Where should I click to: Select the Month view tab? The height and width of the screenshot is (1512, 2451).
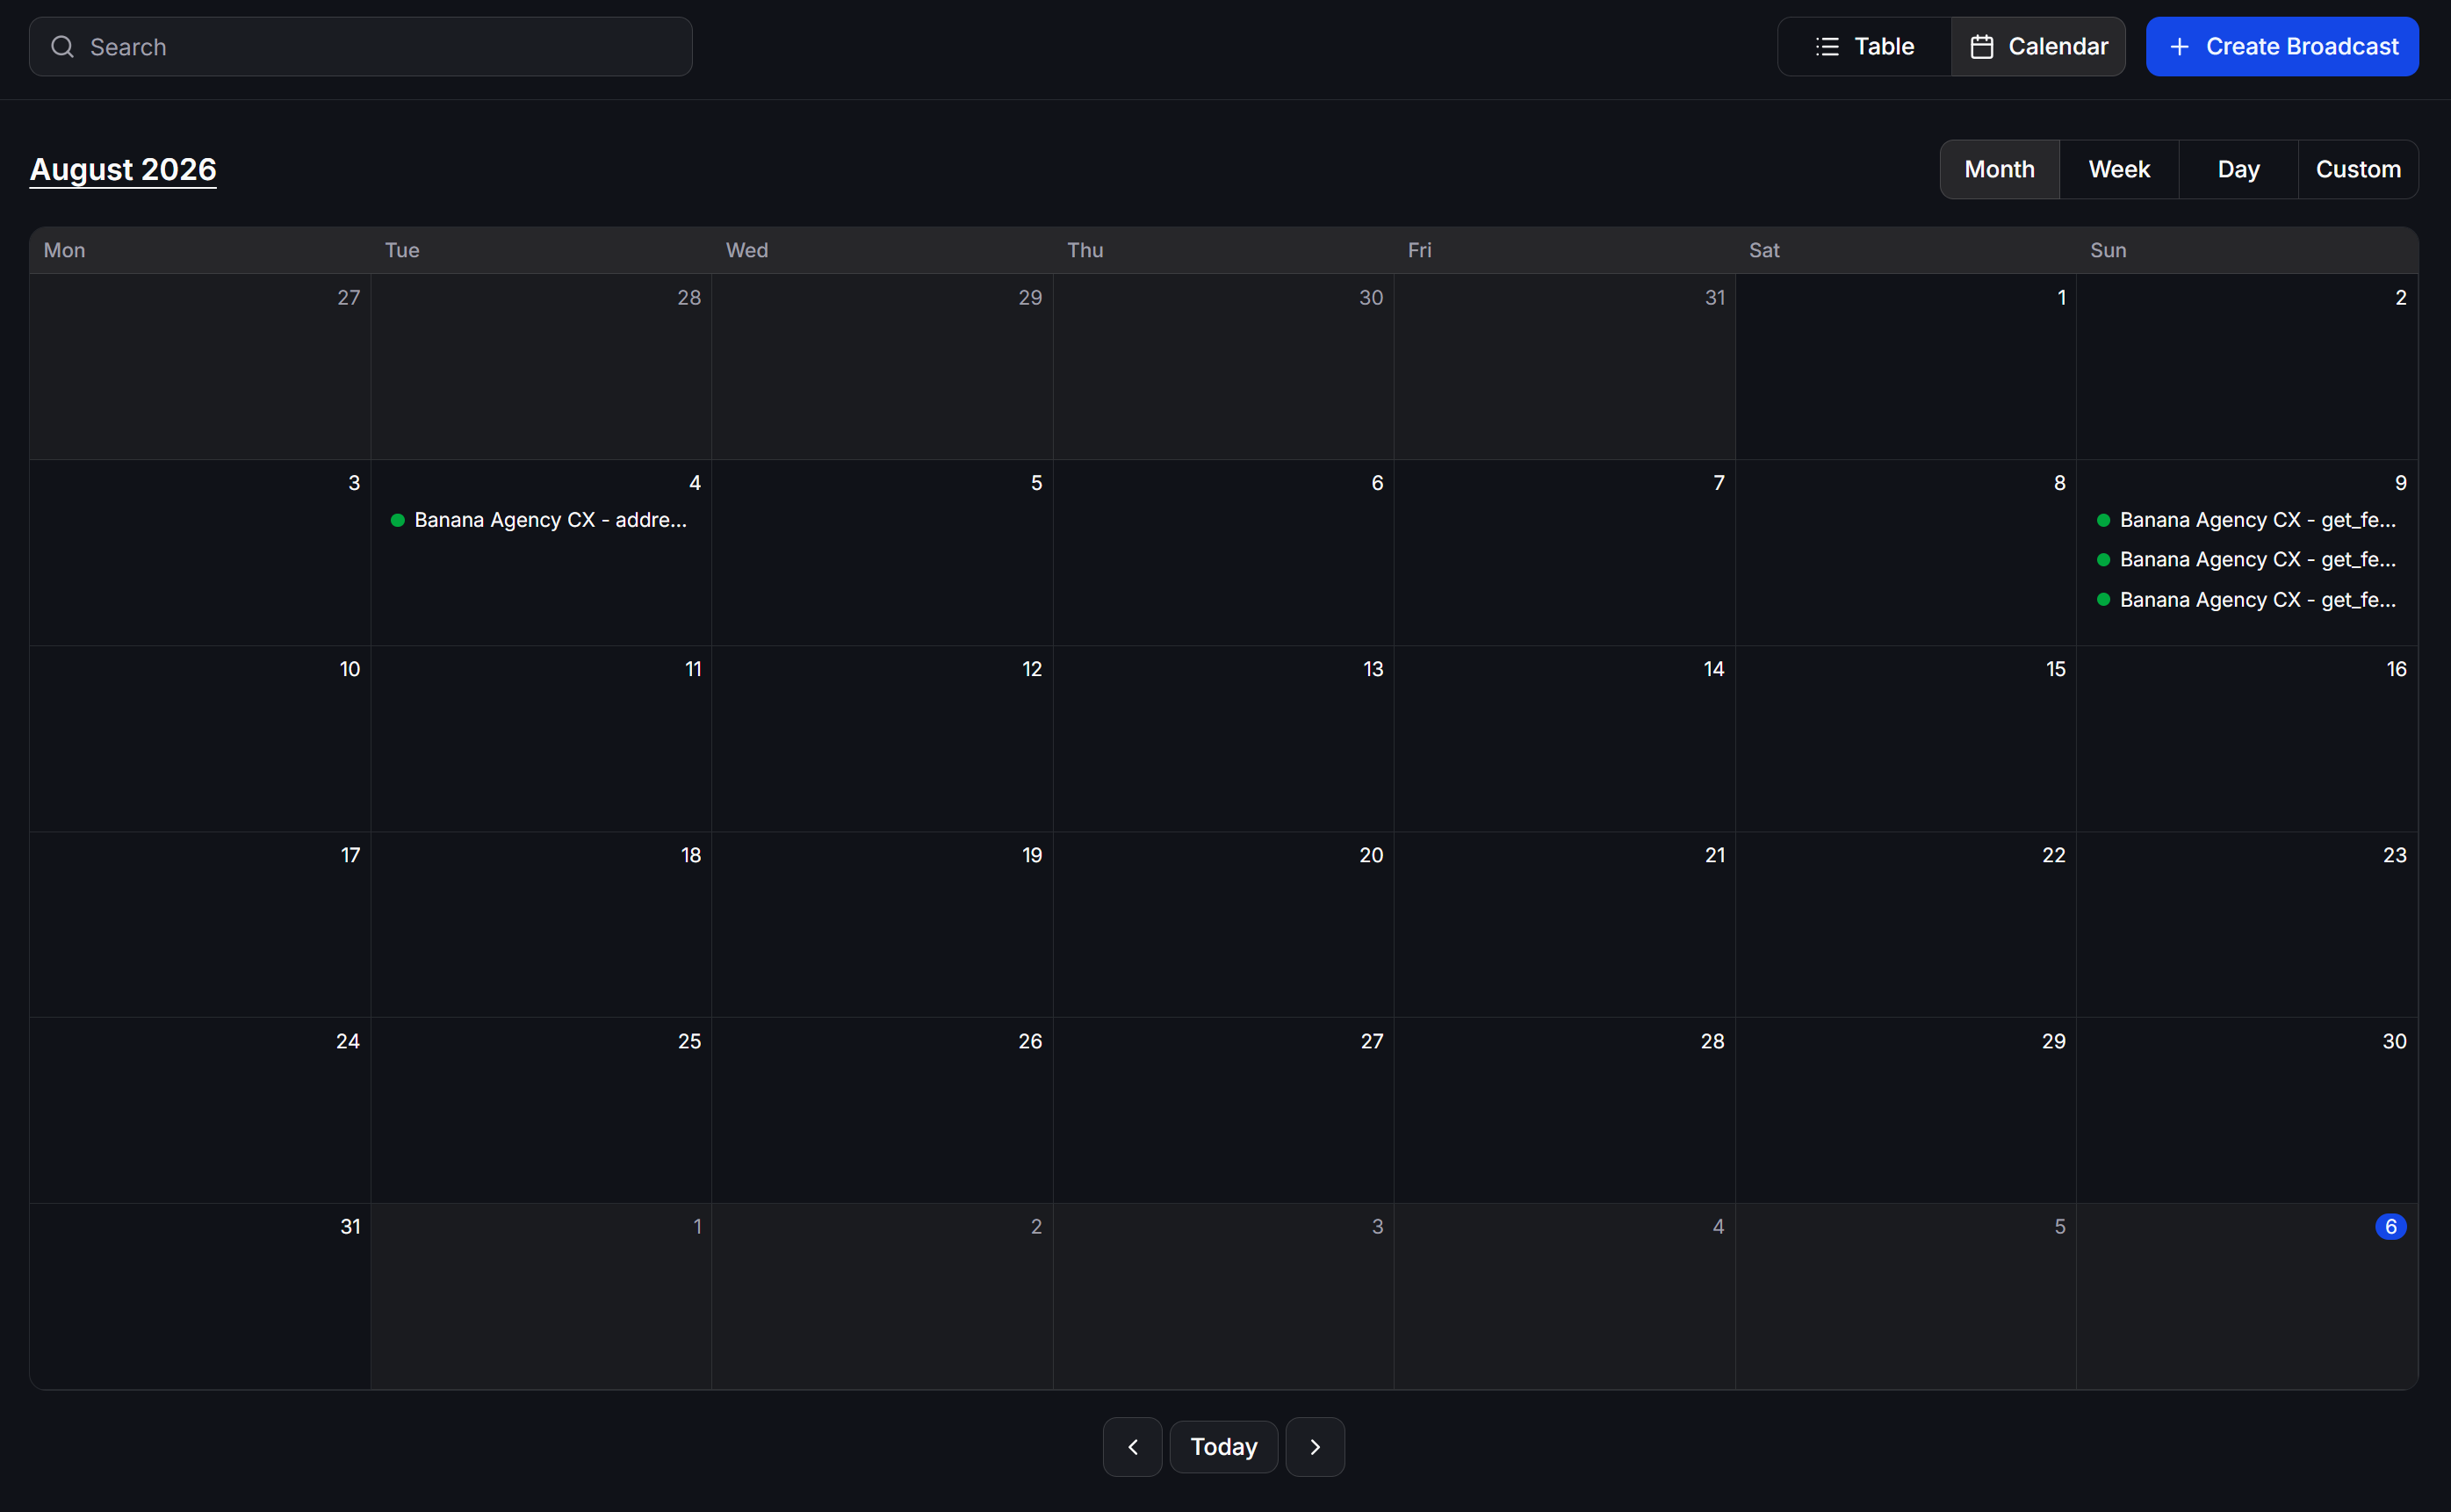[1999, 170]
